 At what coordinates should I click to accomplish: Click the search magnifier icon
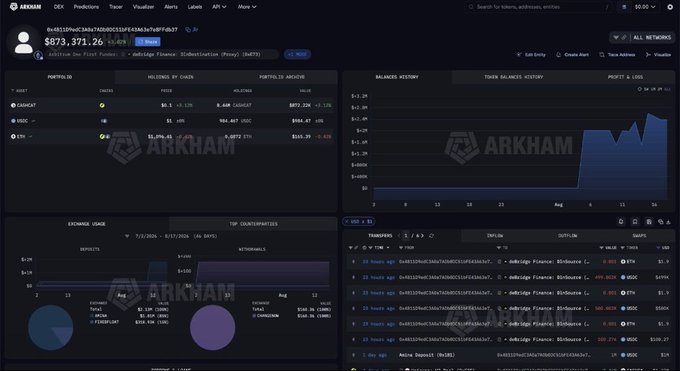coord(471,7)
